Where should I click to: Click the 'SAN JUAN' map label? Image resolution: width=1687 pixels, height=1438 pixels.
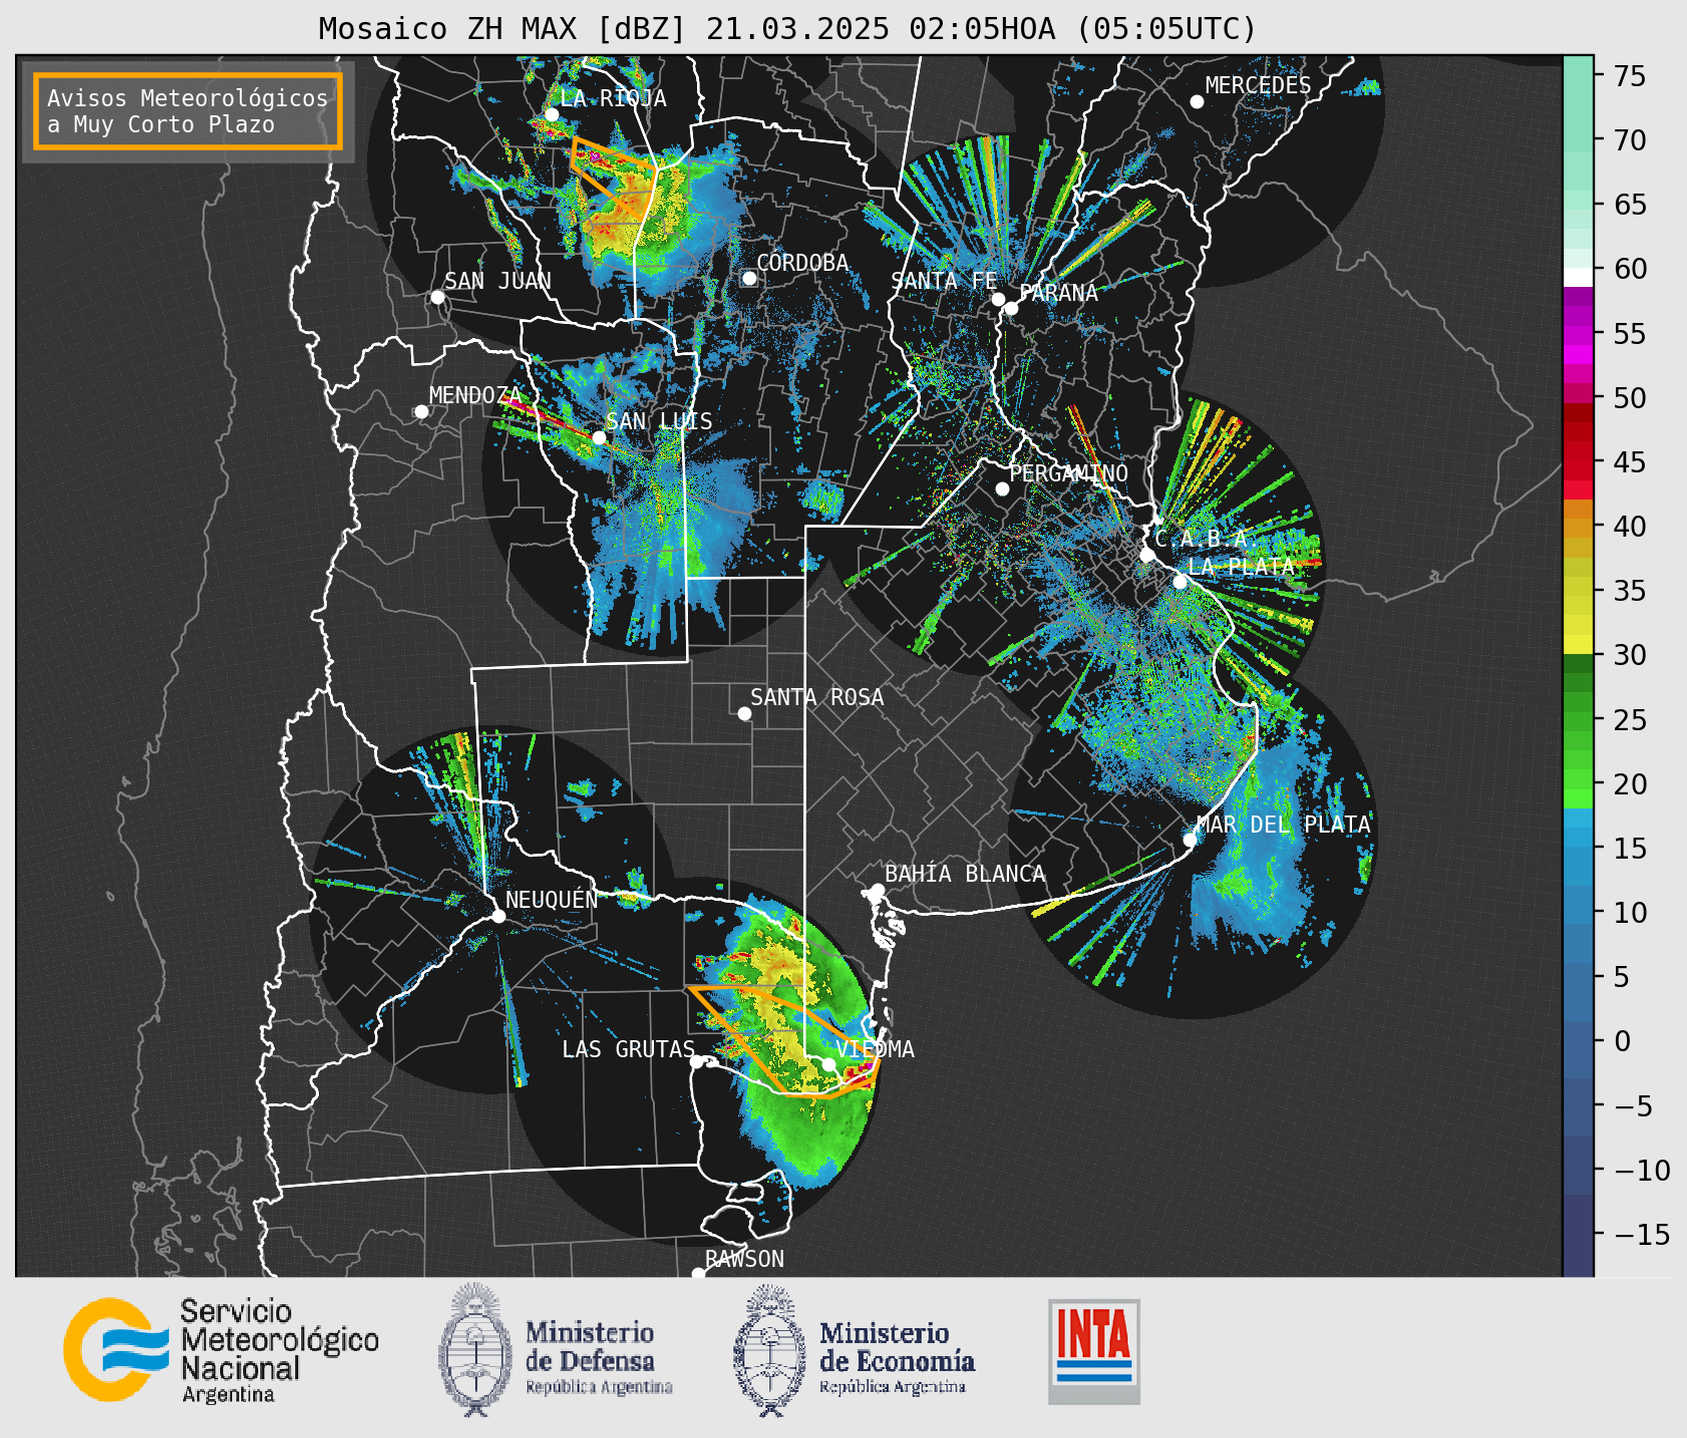[498, 281]
